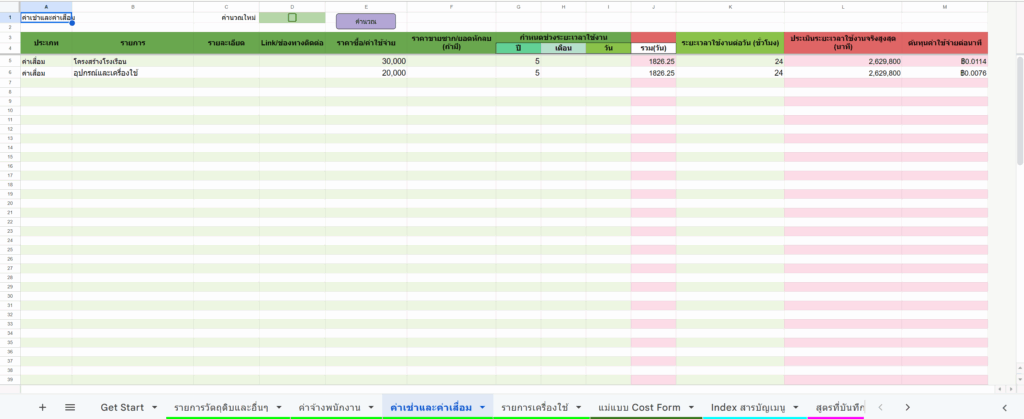This screenshot has height=419, width=1024.
Task: Open the all sheets list icon
Action: (x=70, y=407)
